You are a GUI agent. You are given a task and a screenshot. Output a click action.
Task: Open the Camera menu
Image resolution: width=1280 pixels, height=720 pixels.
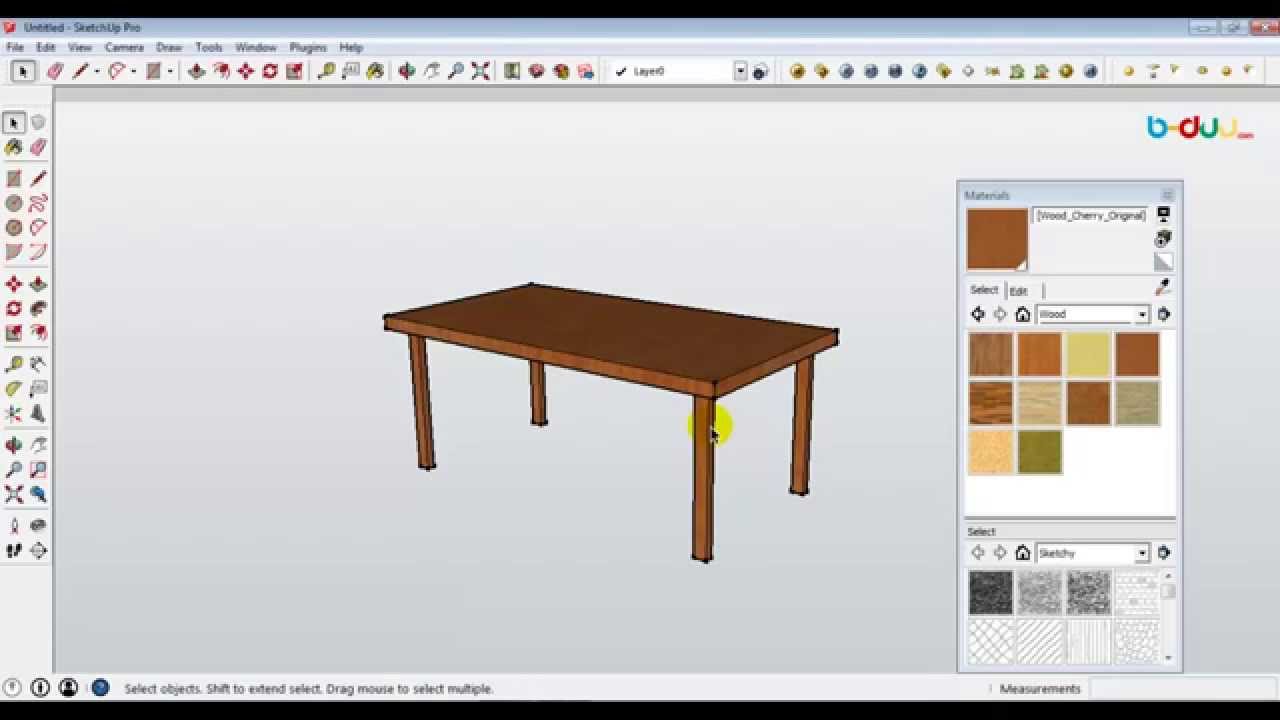click(124, 47)
